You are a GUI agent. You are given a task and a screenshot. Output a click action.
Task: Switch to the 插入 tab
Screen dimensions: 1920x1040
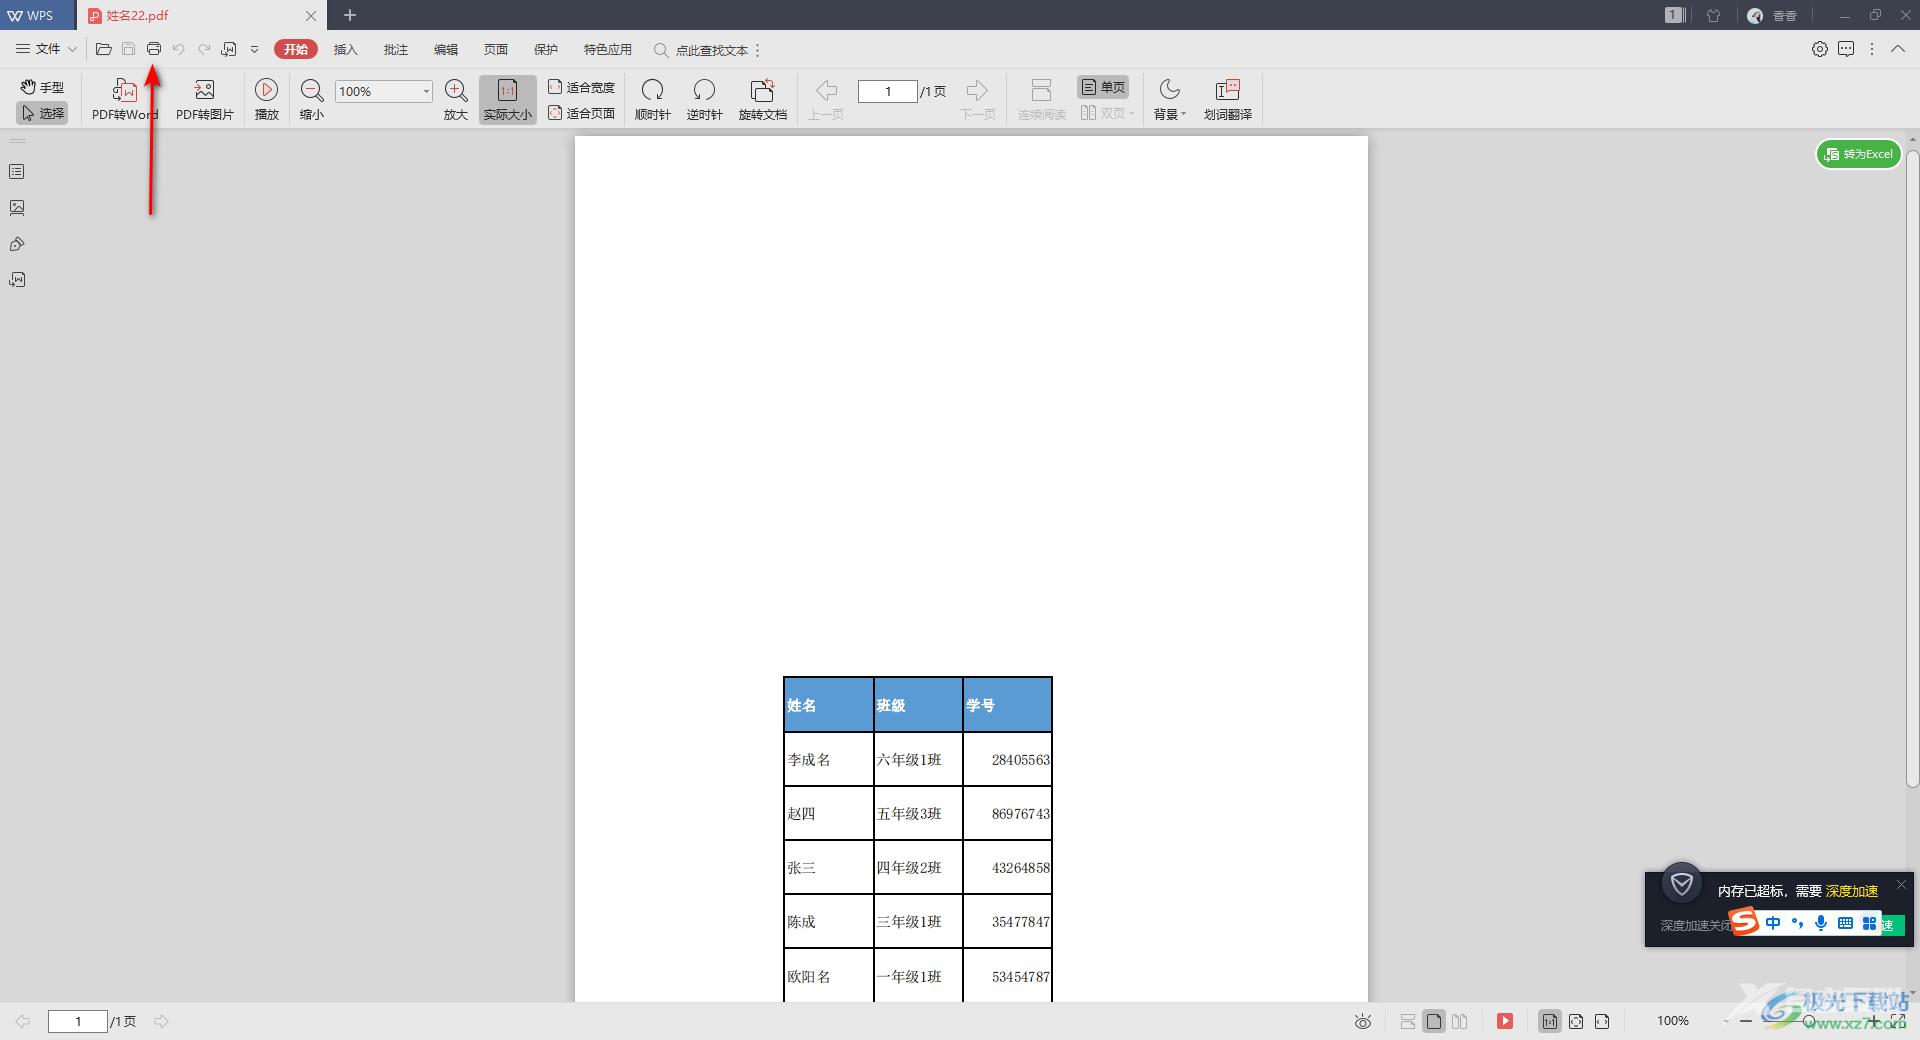pos(346,49)
